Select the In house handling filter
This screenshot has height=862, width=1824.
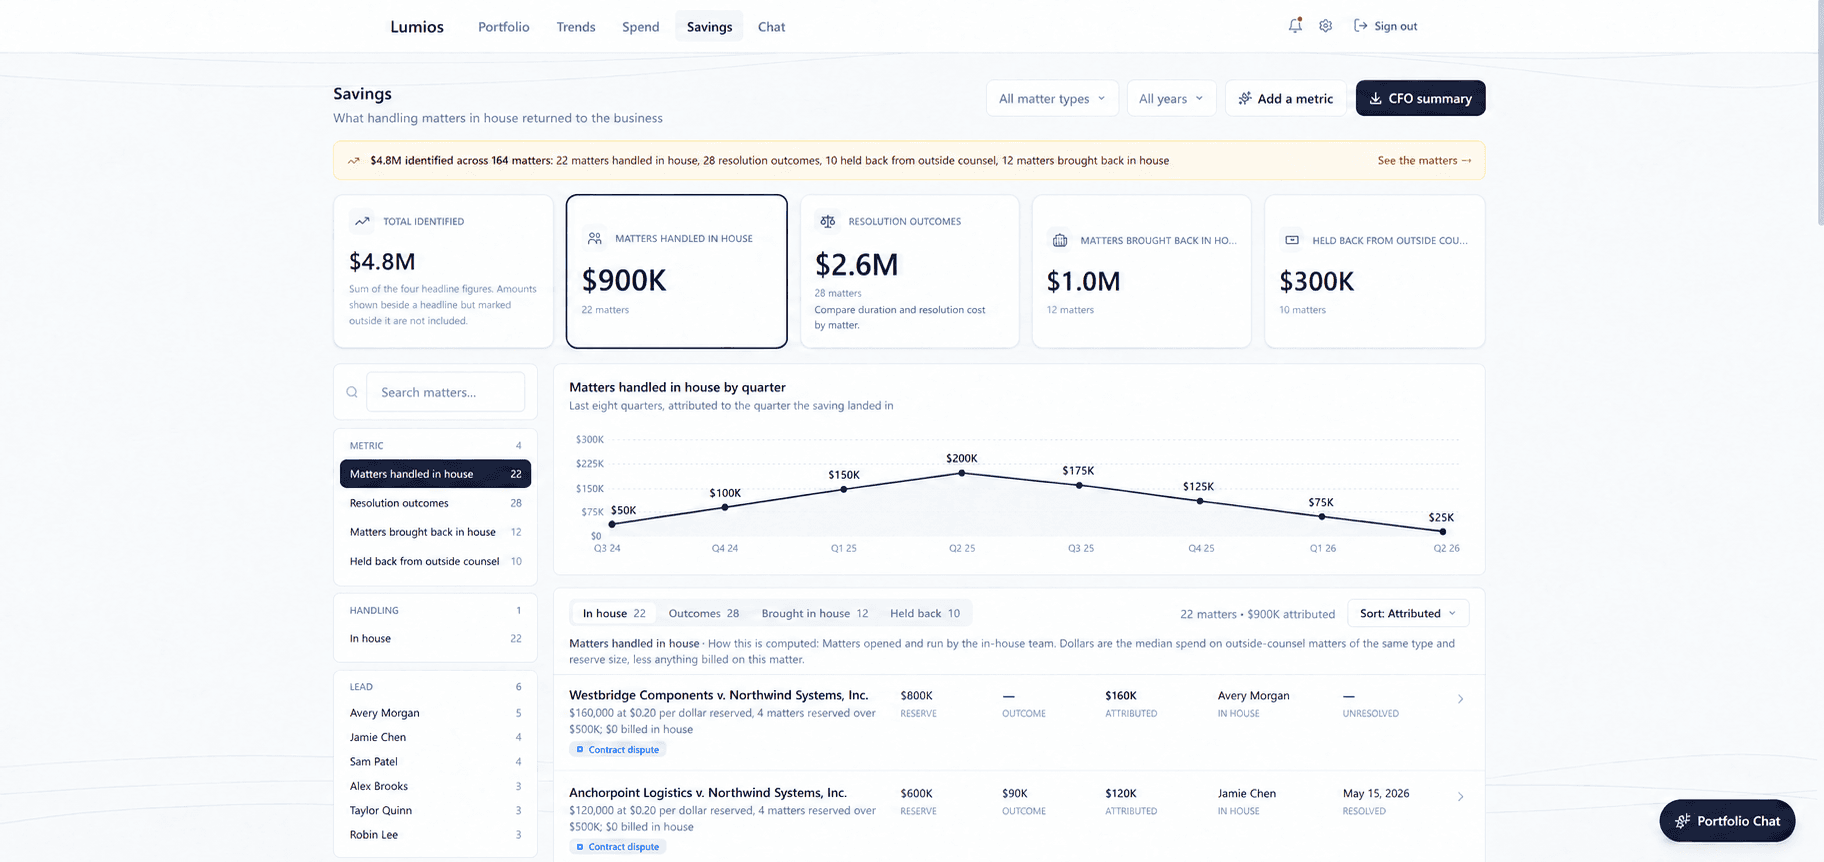435,638
